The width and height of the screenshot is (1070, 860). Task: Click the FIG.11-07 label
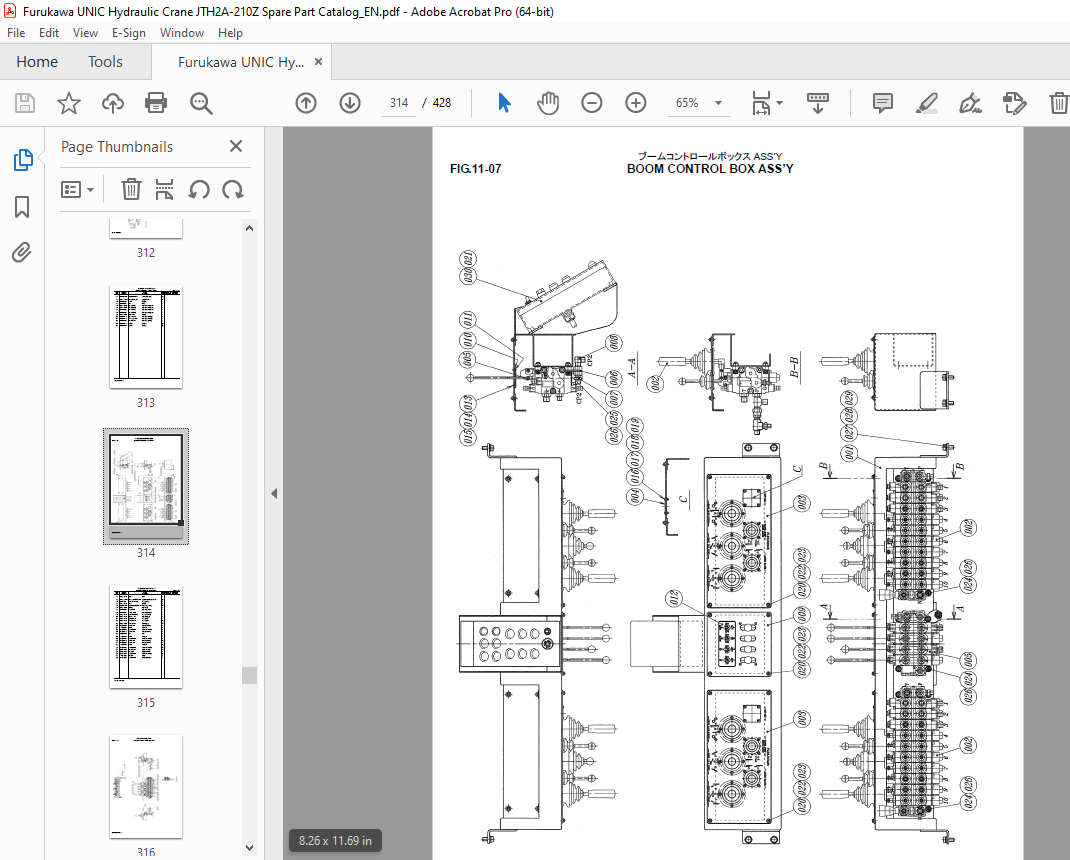coord(476,169)
